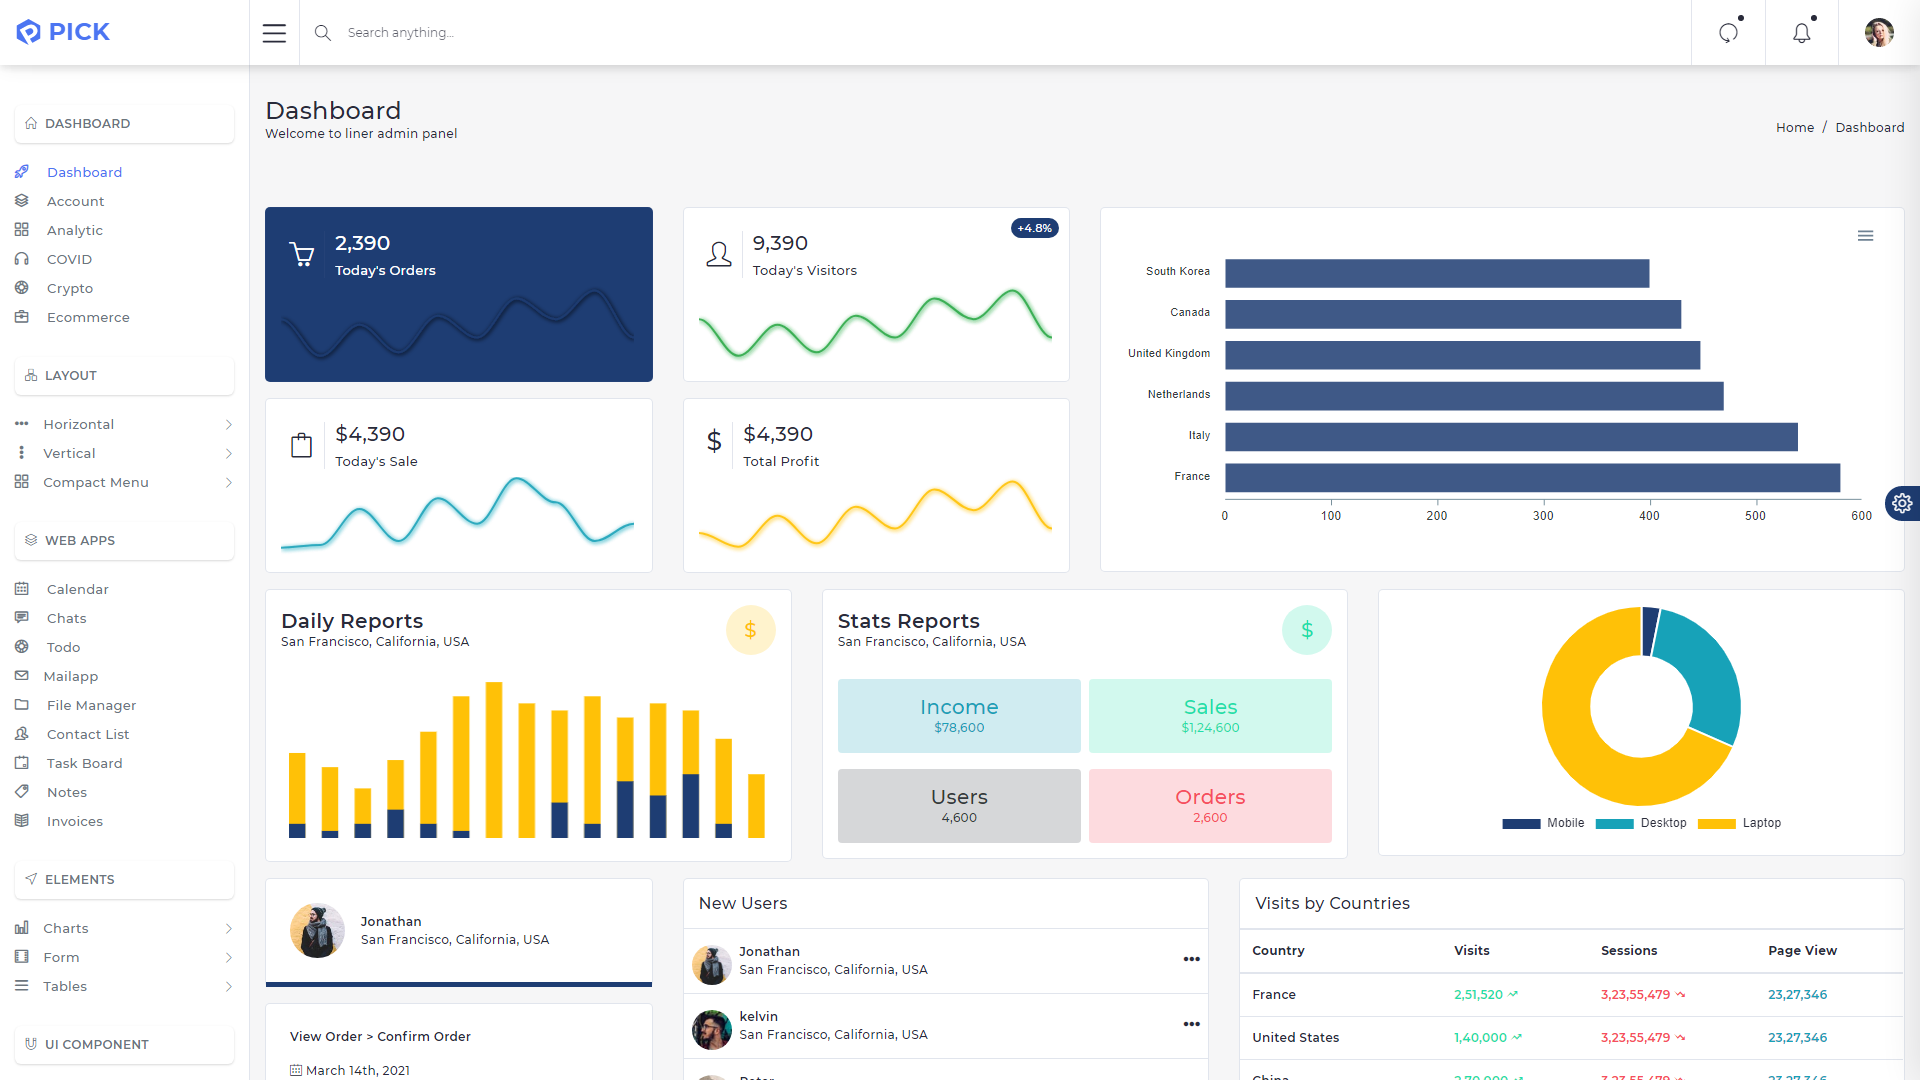Image resolution: width=1920 pixels, height=1080 pixels.
Task: Click the Todo icon in sidebar
Action: (x=21, y=647)
